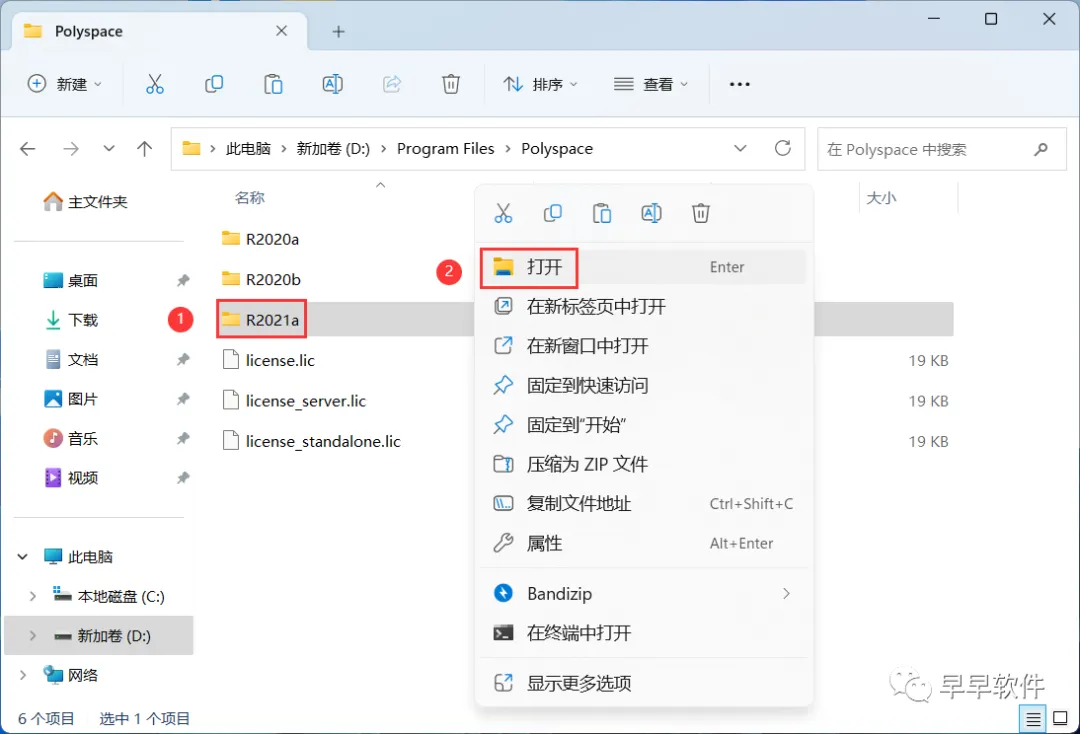Unpin 文档 using its pin icon
The image size is (1080, 734).
[x=183, y=359]
